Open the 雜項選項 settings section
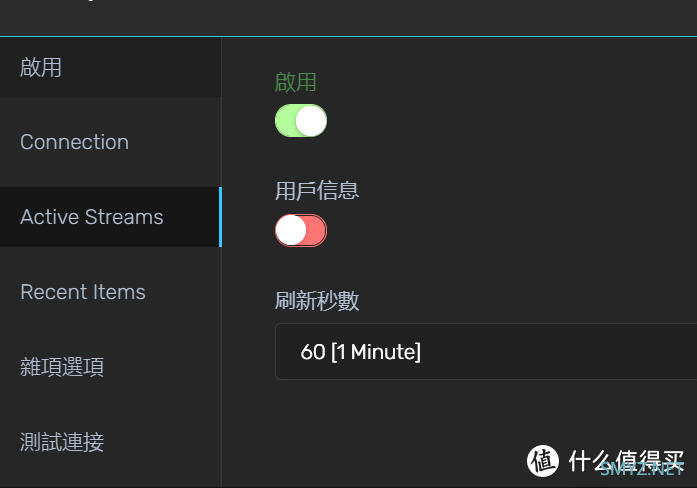 110,367
